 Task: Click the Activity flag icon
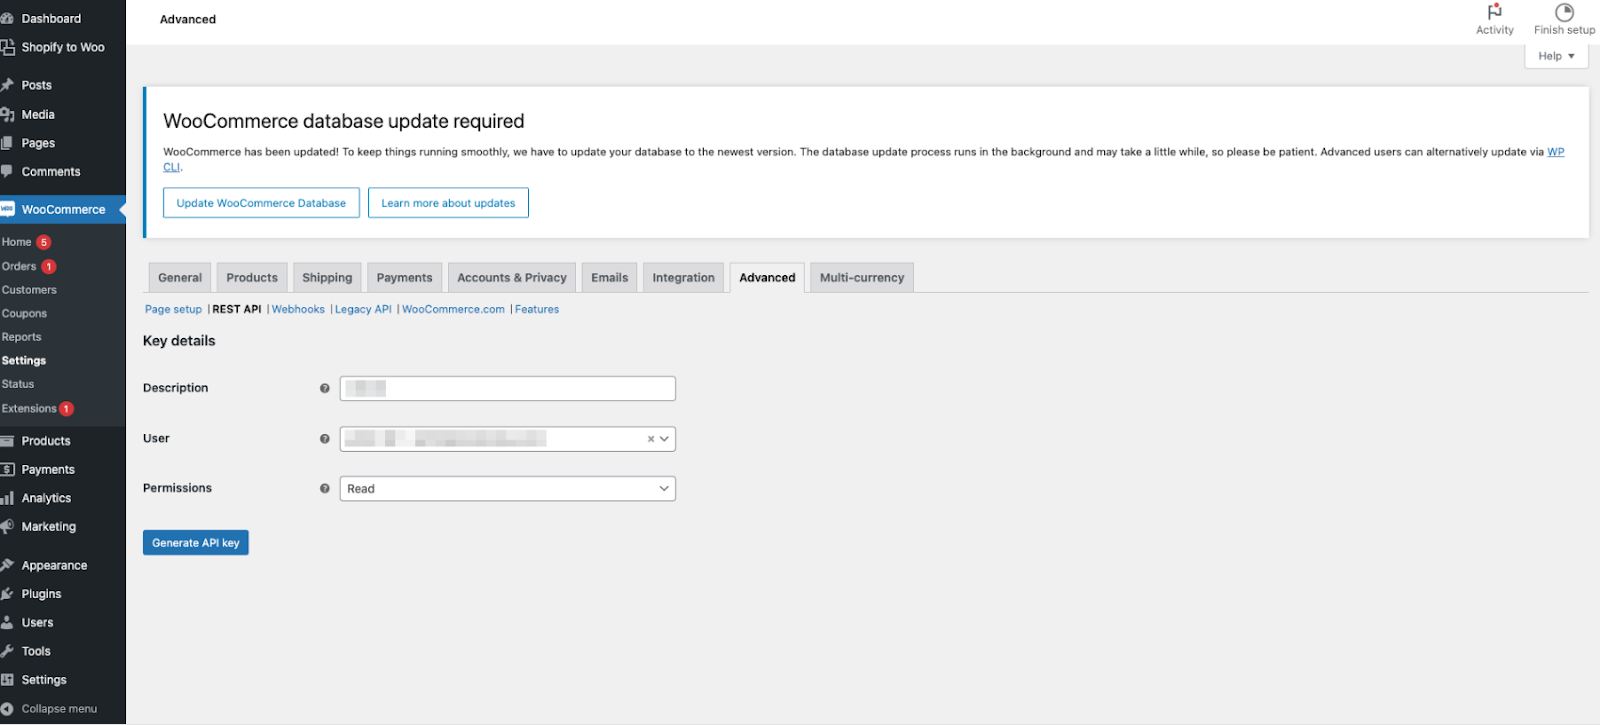coord(1494,12)
